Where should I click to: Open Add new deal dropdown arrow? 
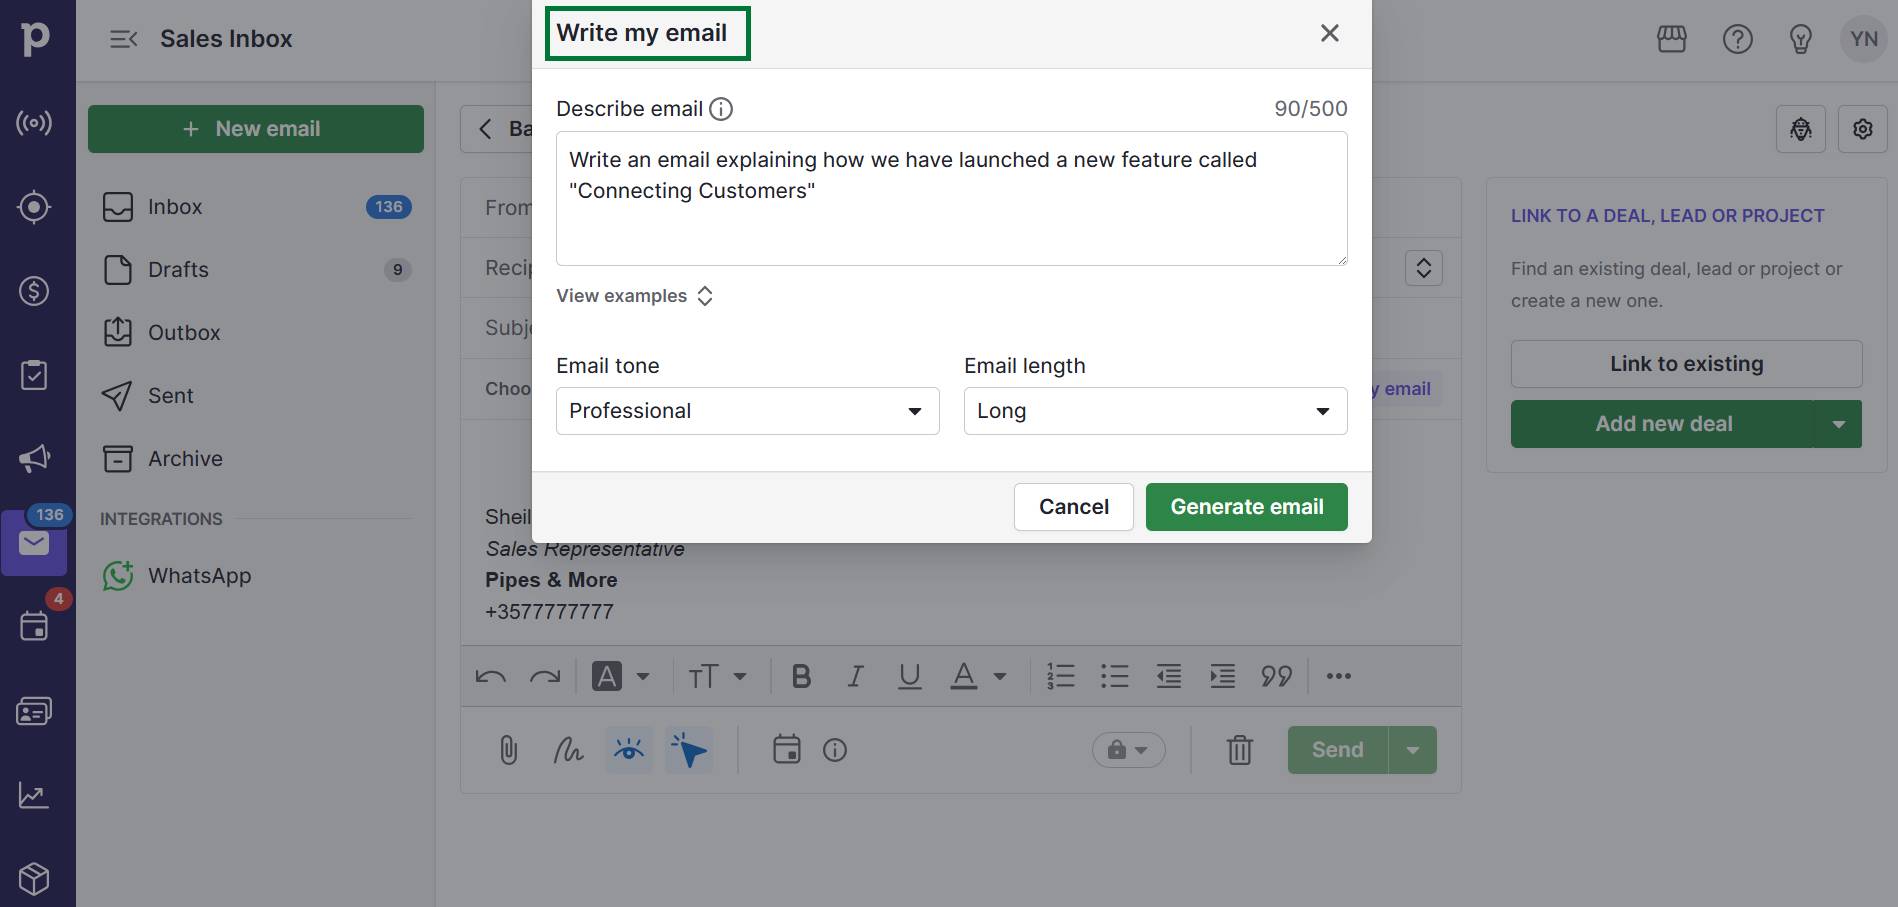point(1838,424)
